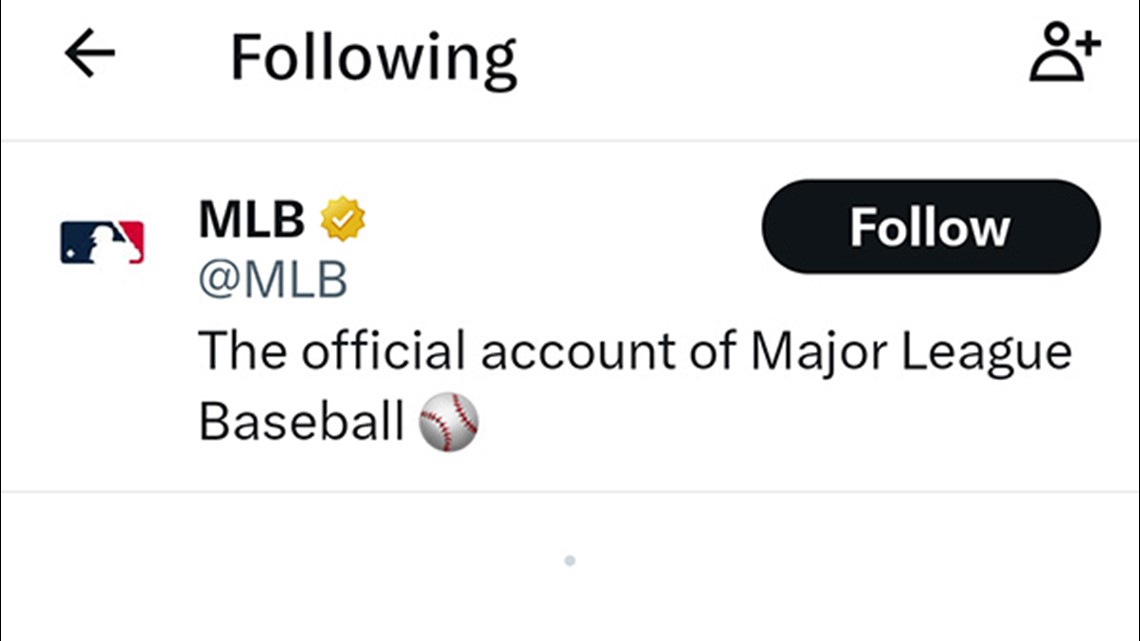Tap the add-person icon in the header
Screen dimensions: 1140x641
[x=1065, y=56]
